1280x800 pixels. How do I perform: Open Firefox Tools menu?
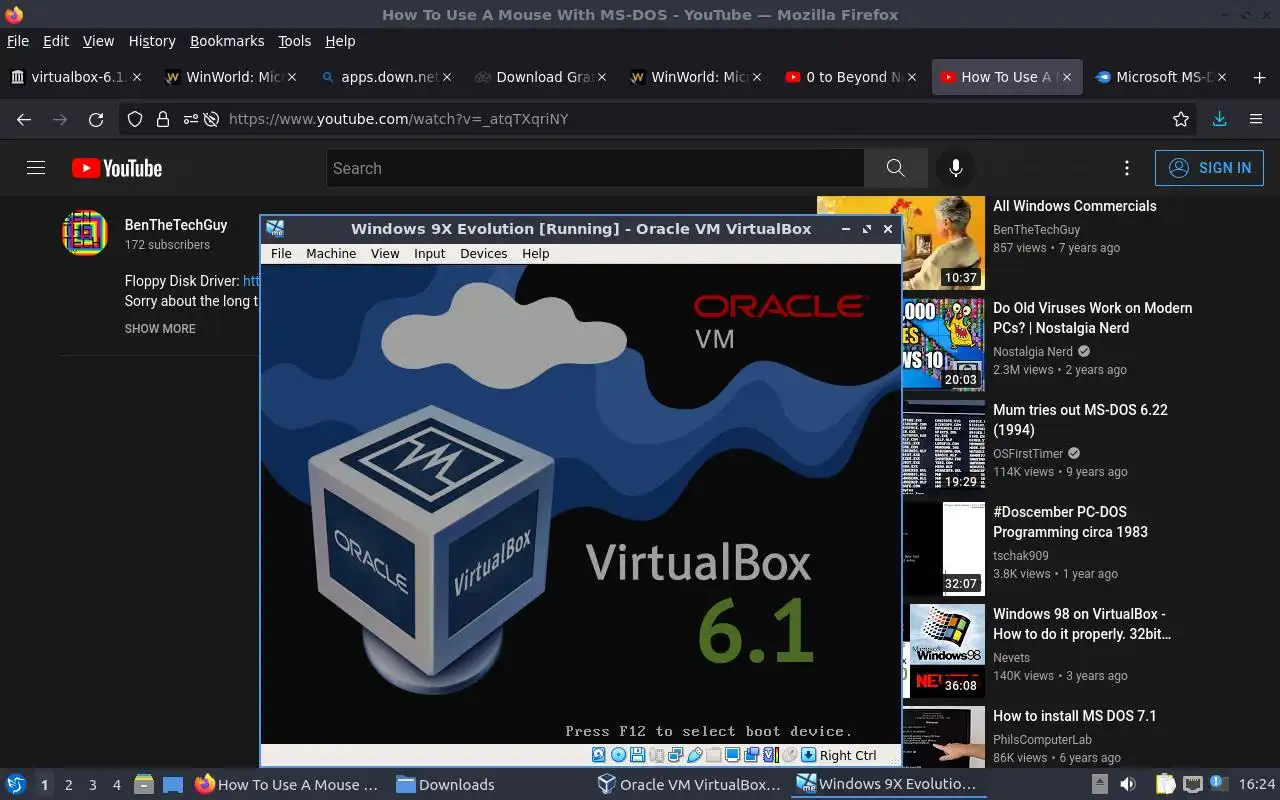tap(295, 41)
